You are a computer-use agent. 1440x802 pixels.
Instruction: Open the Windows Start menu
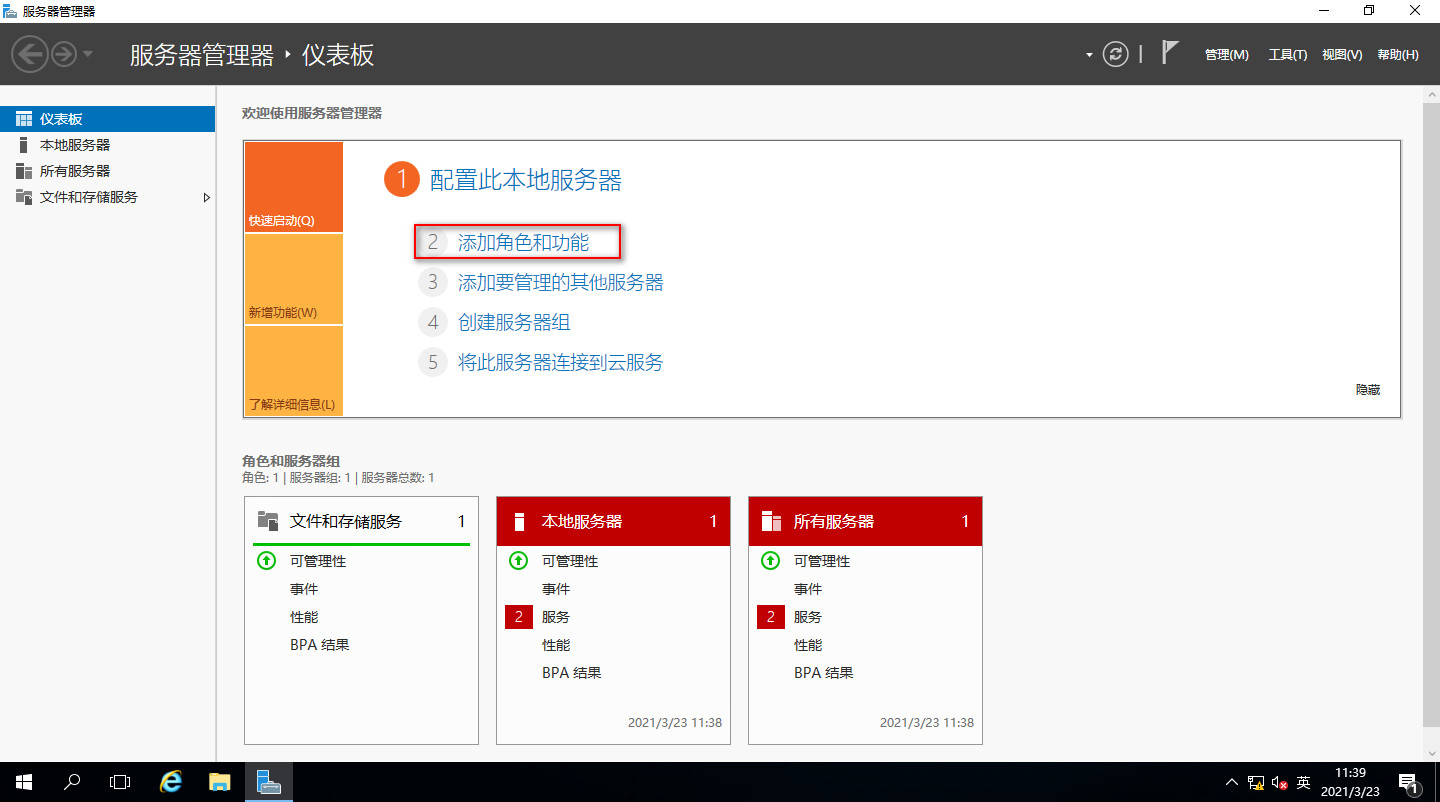[24, 782]
